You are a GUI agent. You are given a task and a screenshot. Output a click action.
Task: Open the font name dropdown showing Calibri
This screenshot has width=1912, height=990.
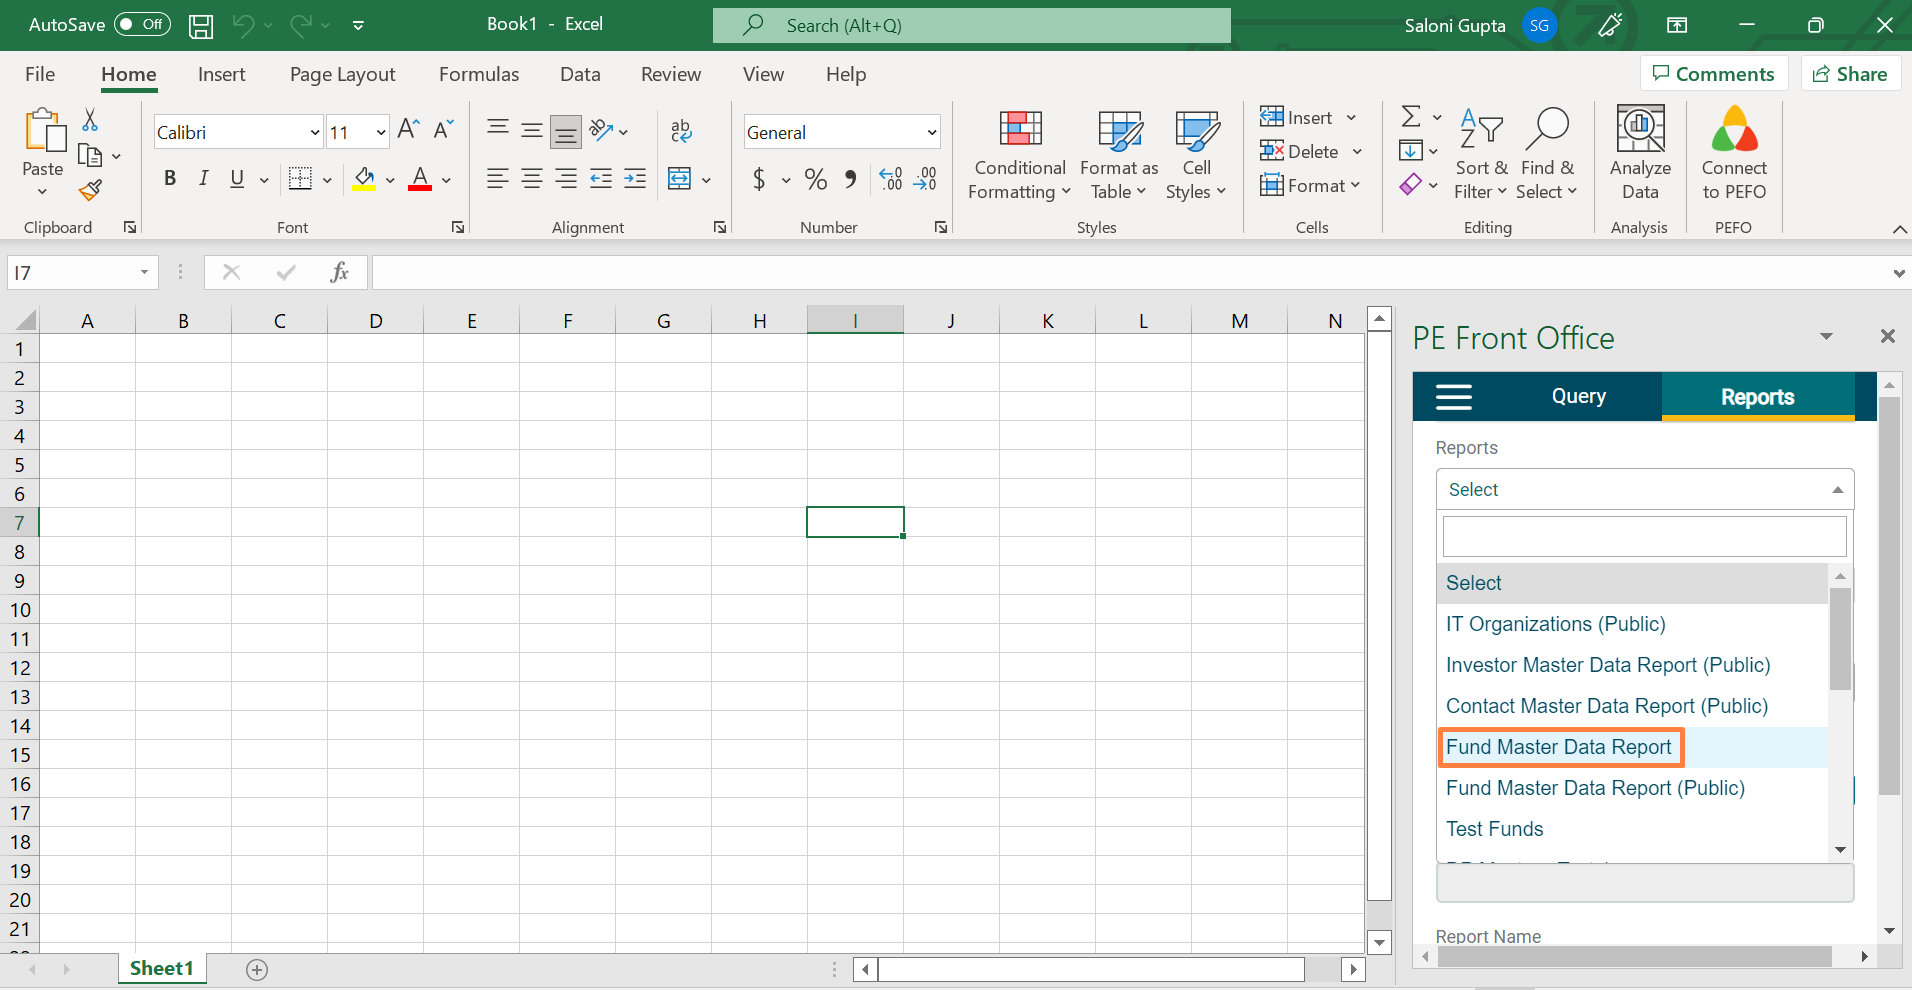click(314, 133)
